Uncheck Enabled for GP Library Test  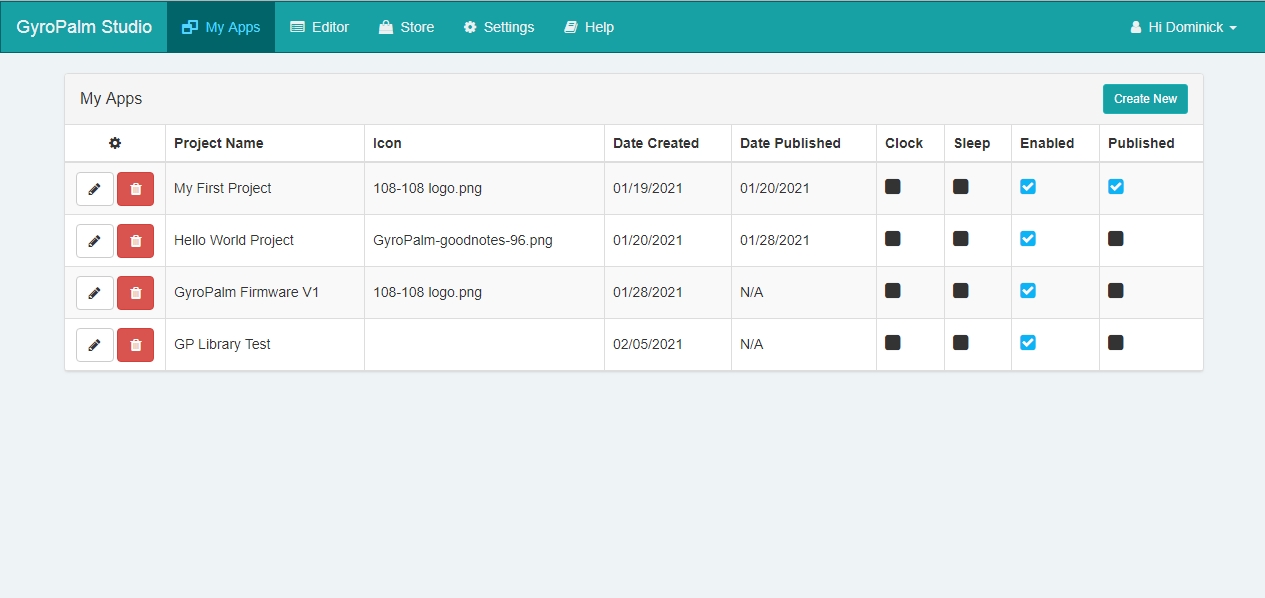1028,342
